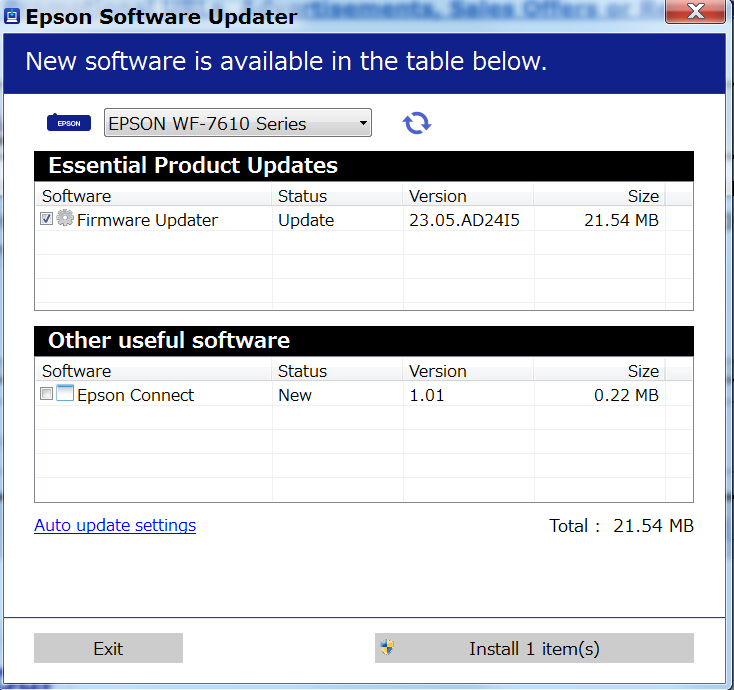Open Auto update settings link
The image size is (734, 690).
point(115,525)
